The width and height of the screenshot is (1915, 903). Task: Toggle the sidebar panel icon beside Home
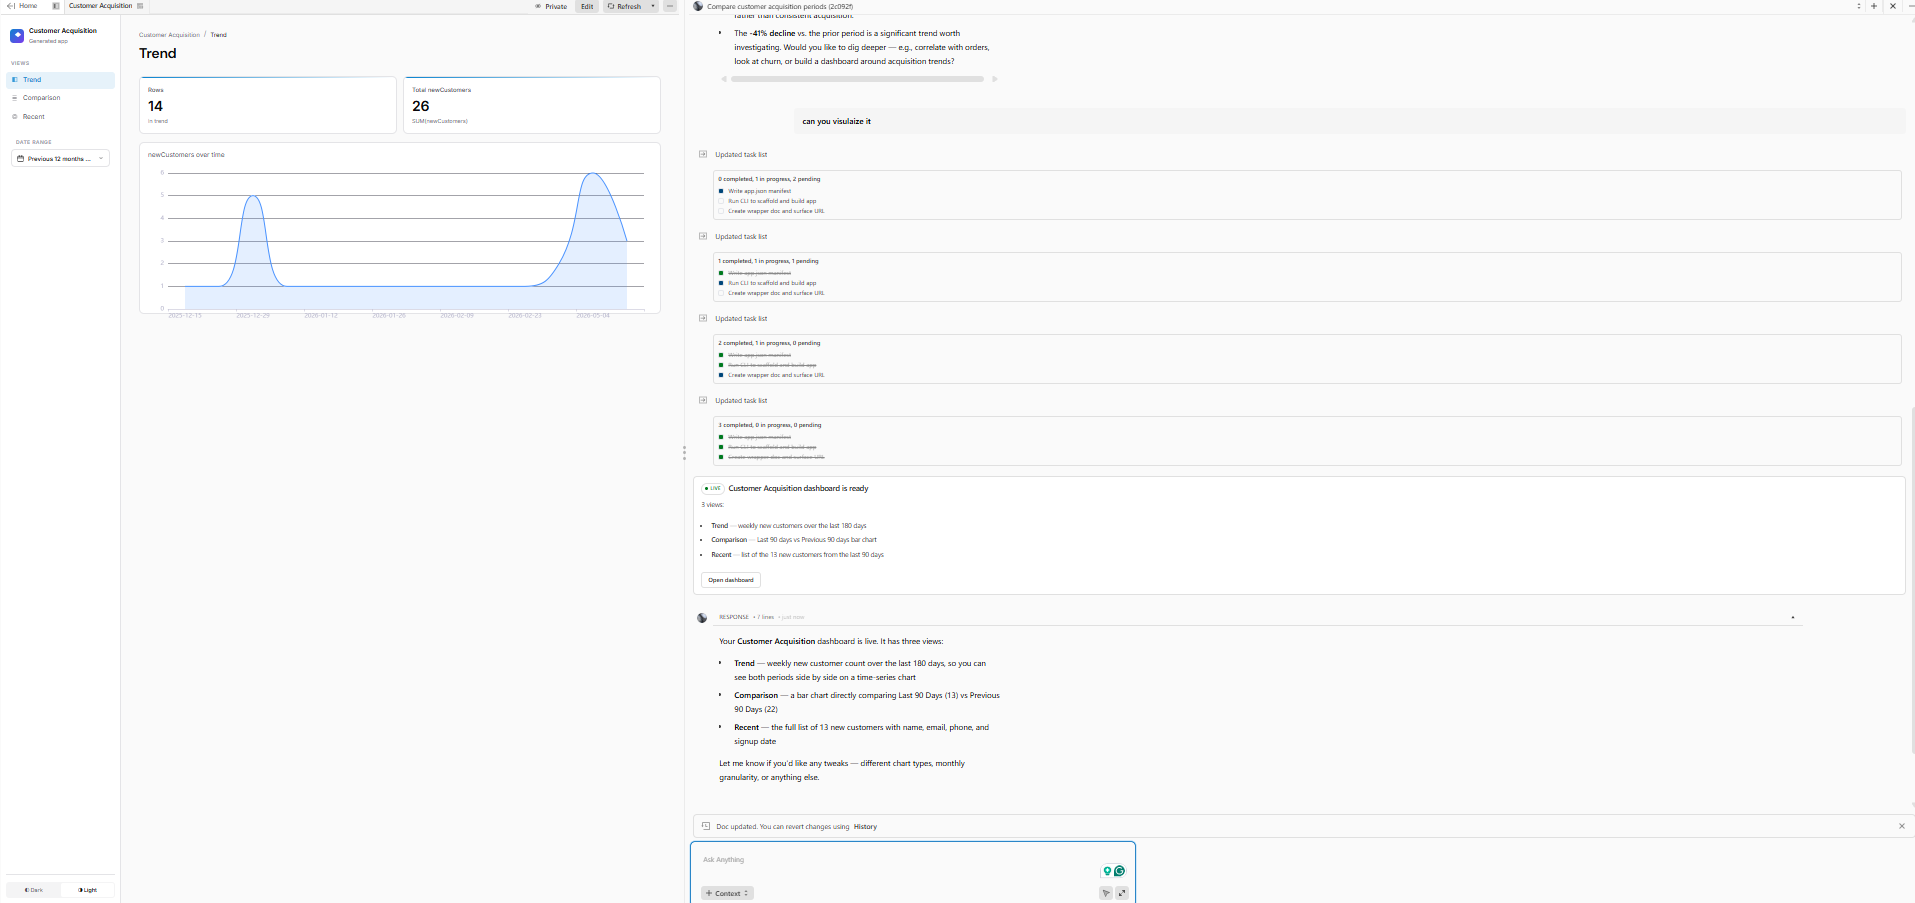55,6
